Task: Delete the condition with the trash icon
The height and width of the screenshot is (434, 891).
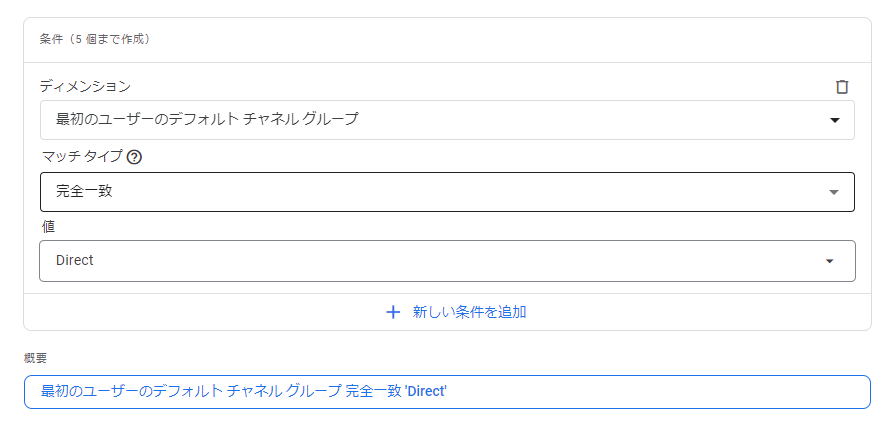Action: pos(842,87)
